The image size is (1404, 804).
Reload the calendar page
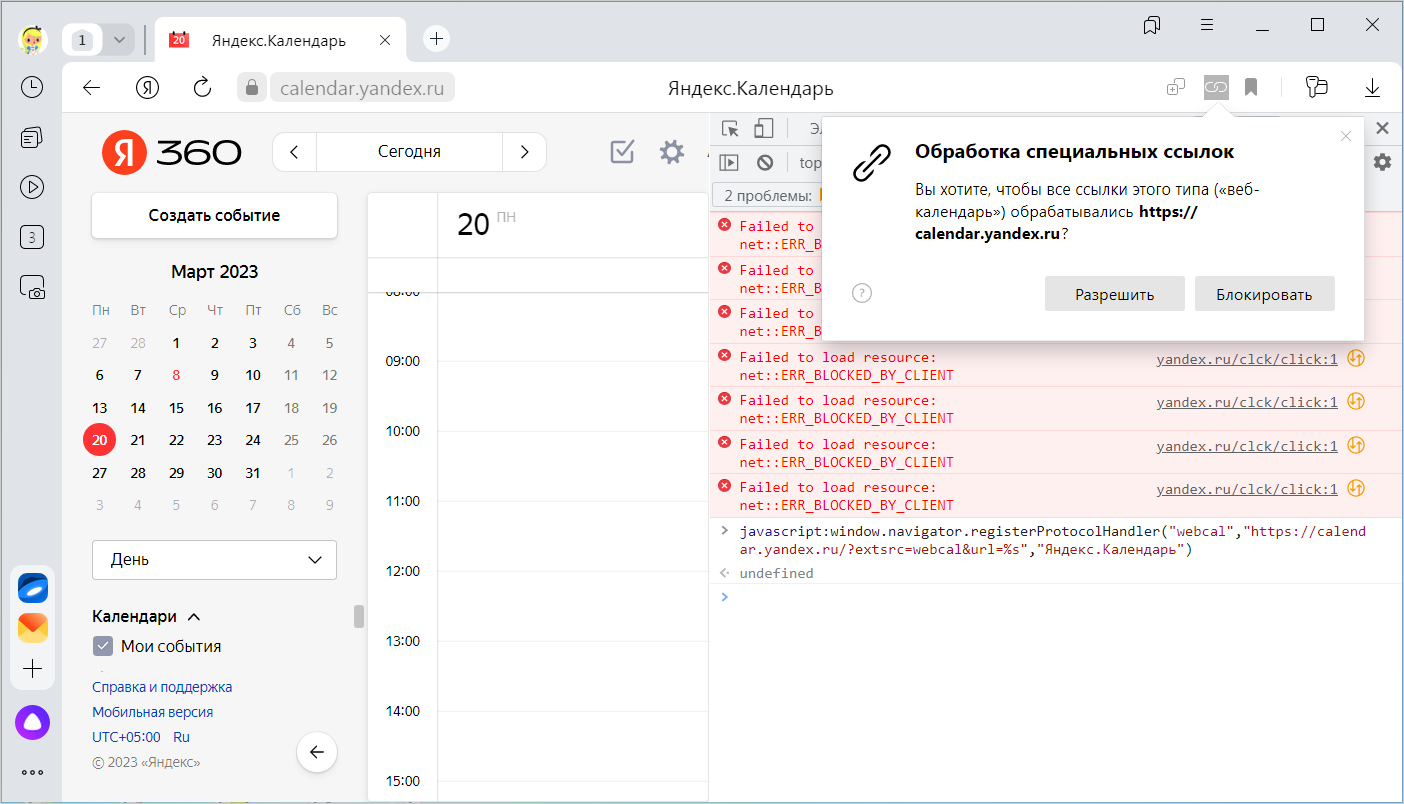point(203,88)
